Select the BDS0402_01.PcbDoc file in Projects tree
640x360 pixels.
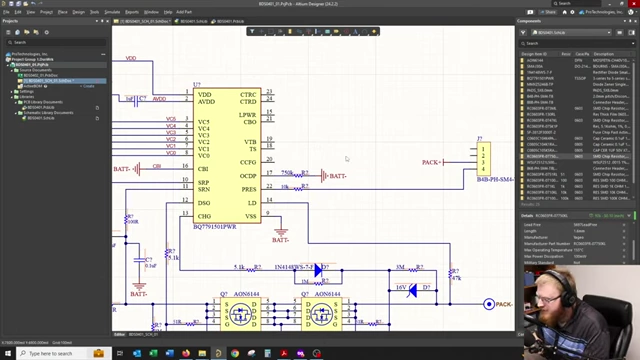tap(40, 76)
